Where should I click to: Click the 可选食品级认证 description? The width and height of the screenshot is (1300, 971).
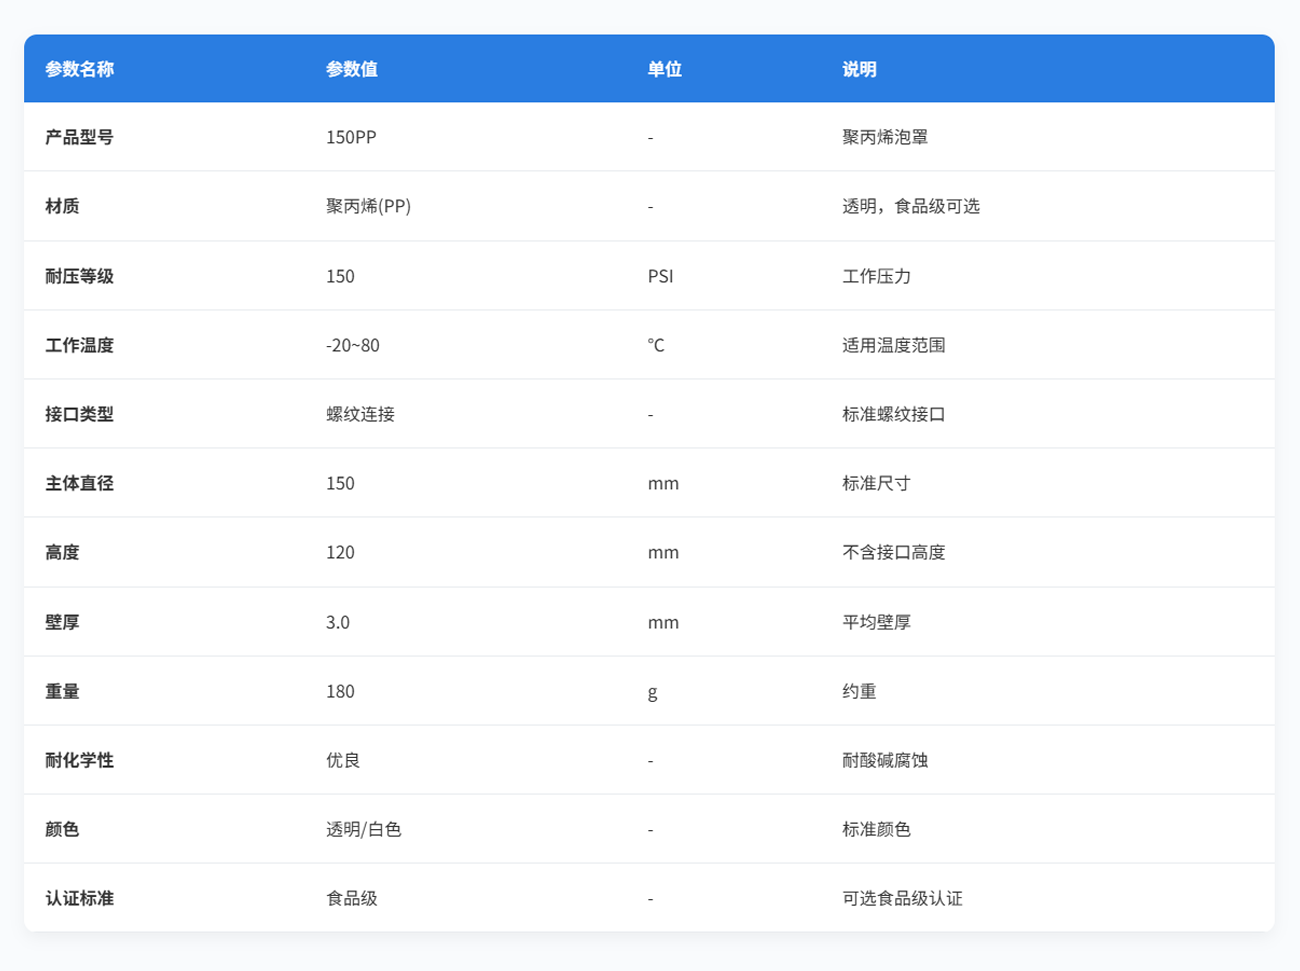tap(902, 898)
